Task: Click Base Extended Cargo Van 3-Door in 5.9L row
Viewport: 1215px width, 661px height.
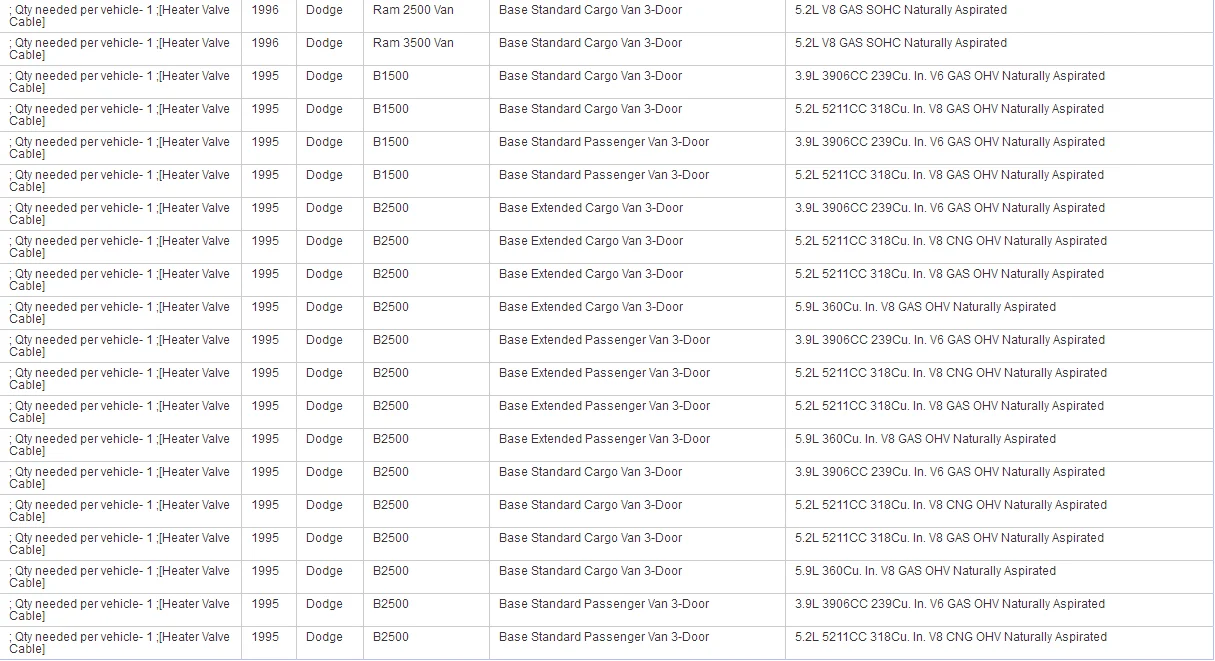Action: [591, 307]
